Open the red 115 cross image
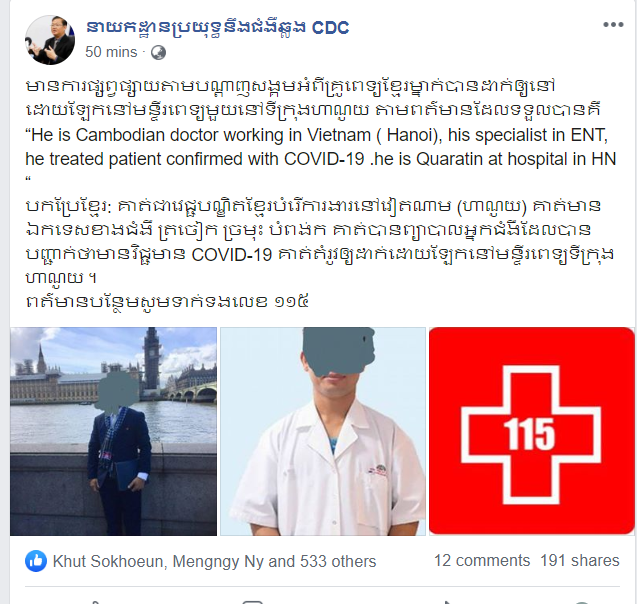 point(531,431)
